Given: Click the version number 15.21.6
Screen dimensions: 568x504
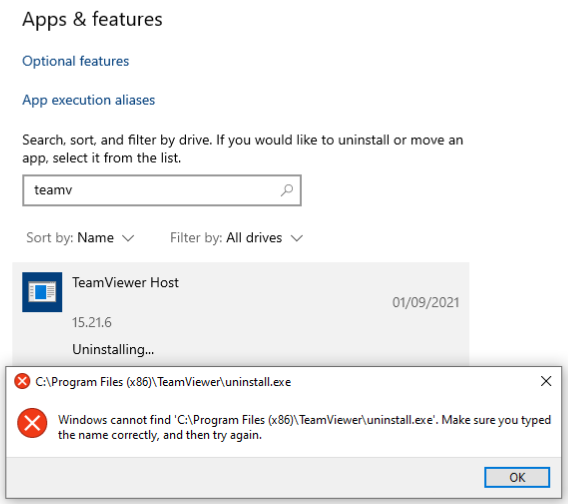Looking at the screenshot, I should (92, 322).
